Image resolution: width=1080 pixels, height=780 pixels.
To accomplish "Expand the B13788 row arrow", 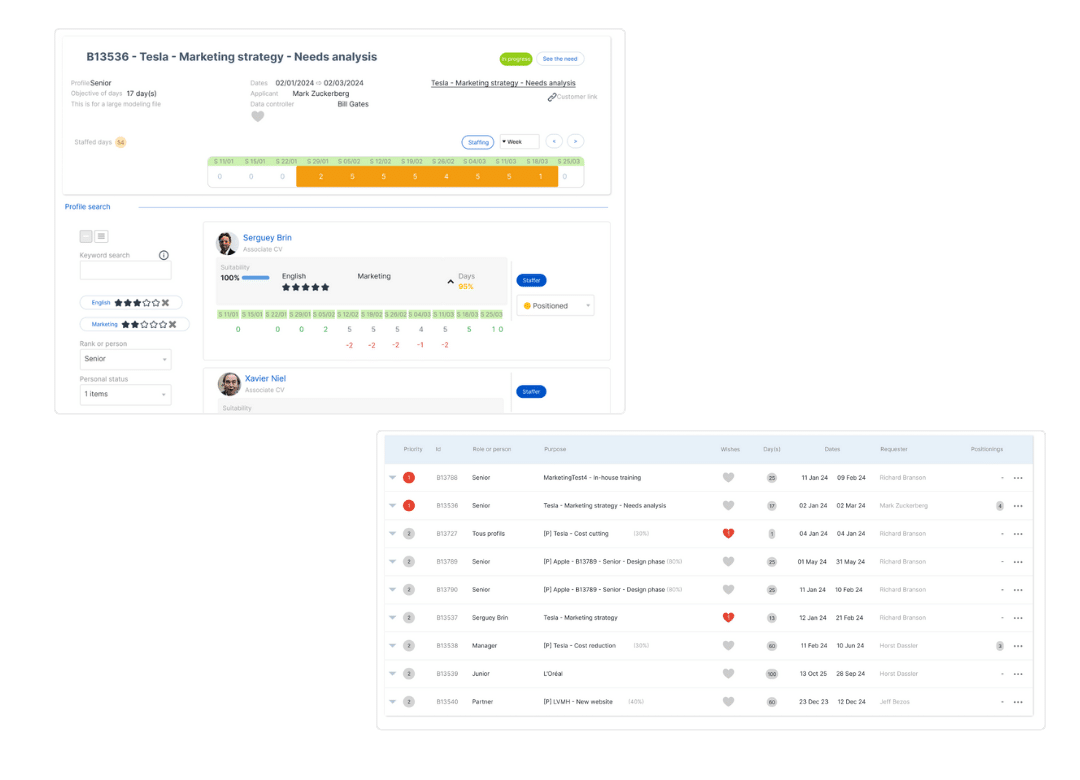I will click(x=393, y=478).
